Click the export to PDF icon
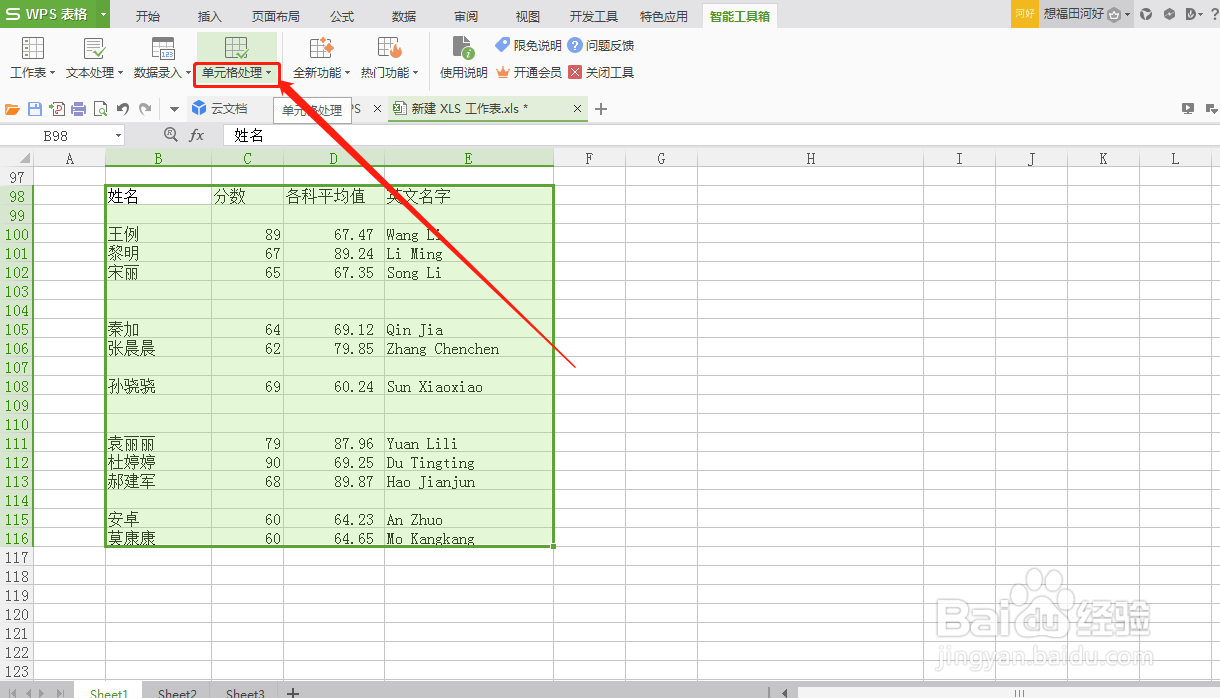The width and height of the screenshot is (1220, 698). coord(57,109)
